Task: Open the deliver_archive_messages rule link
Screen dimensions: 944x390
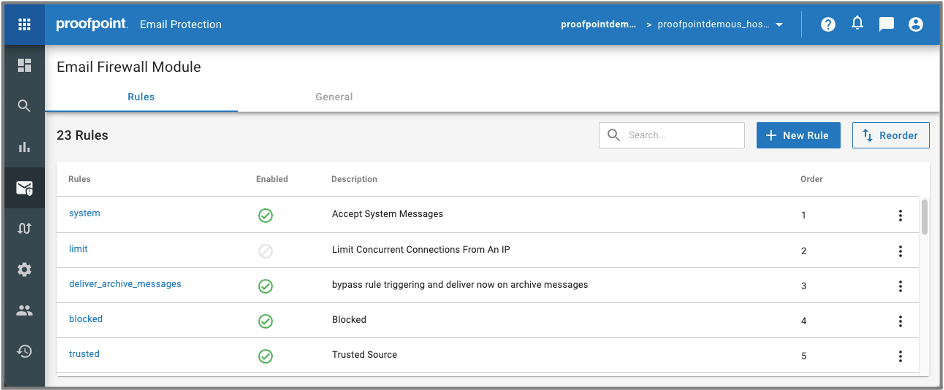Action: tap(125, 283)
